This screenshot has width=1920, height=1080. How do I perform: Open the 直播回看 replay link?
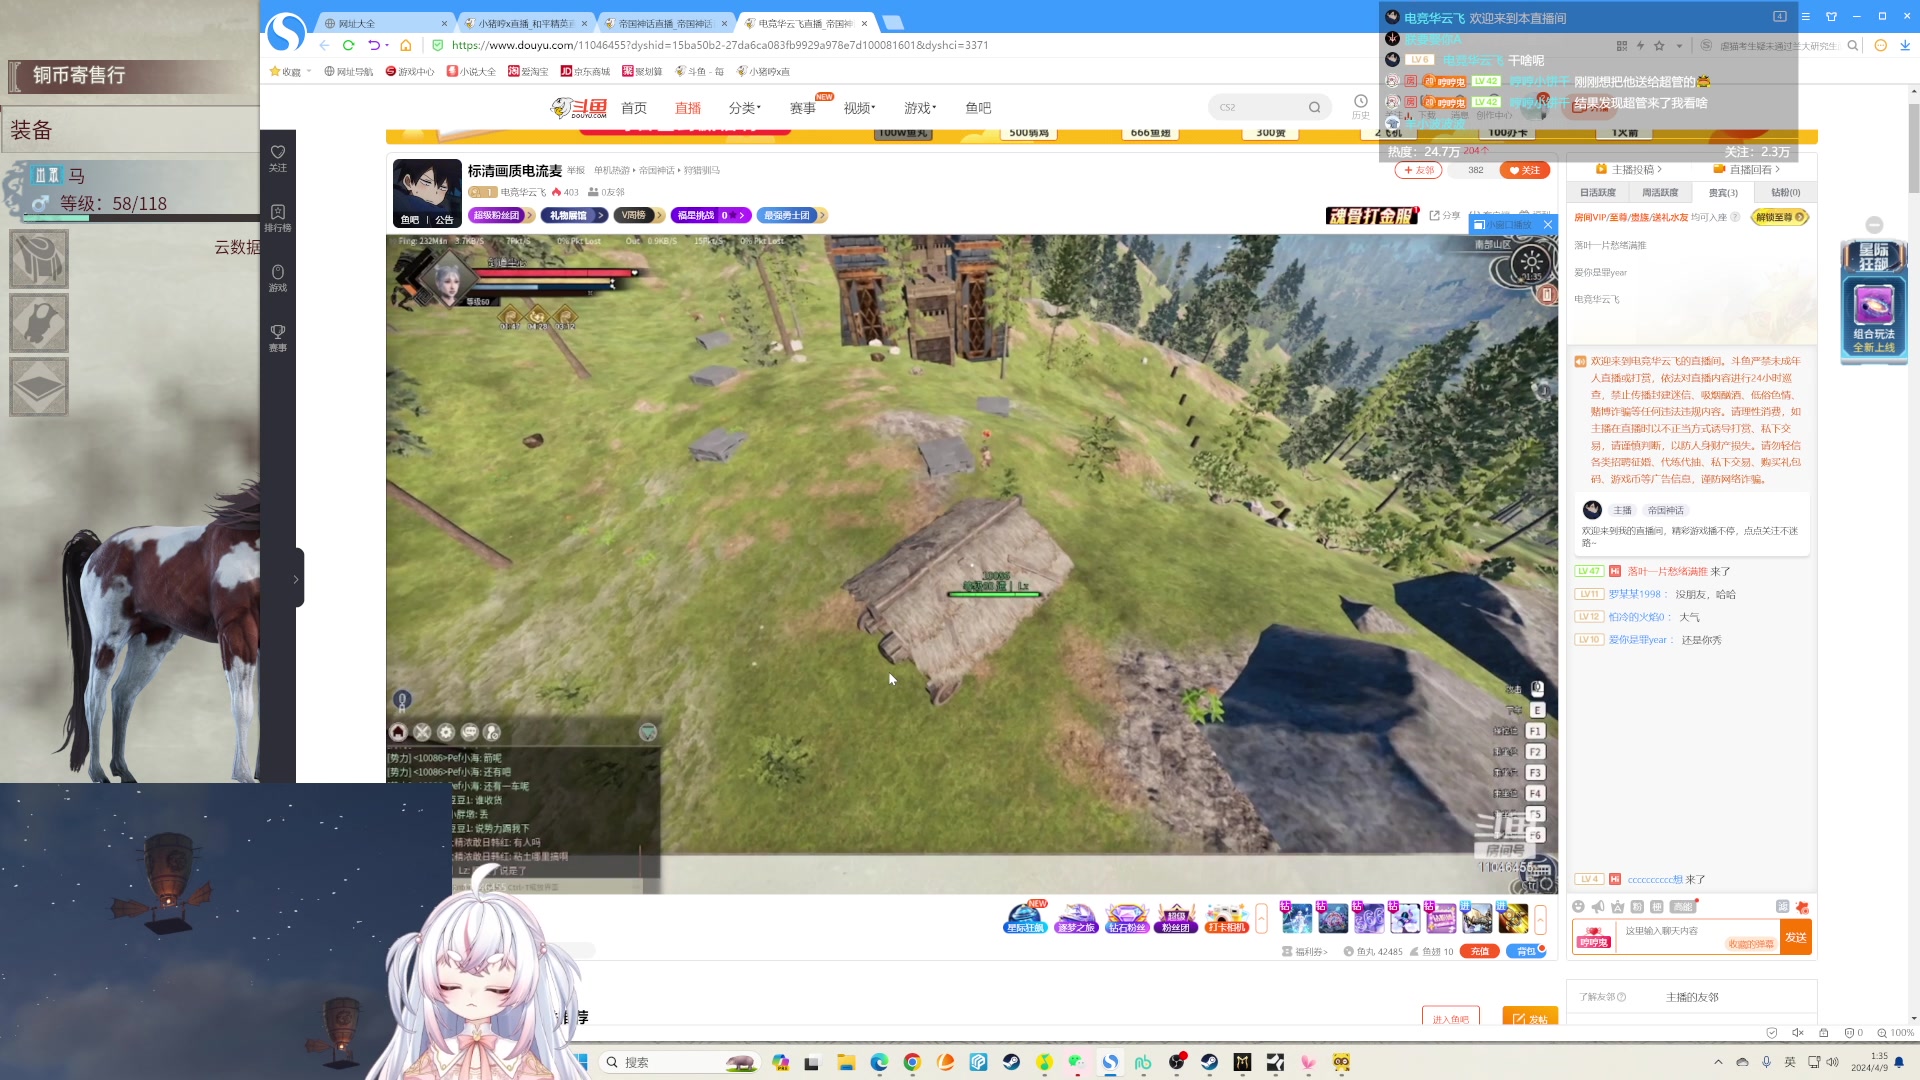coord(1753,169)
